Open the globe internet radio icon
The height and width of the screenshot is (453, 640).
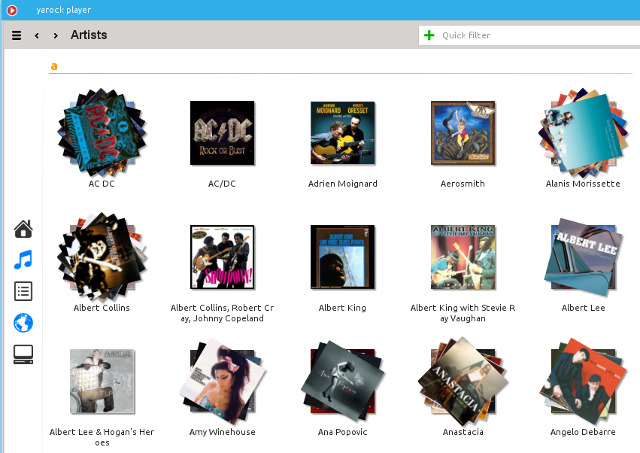click(23, 323)
